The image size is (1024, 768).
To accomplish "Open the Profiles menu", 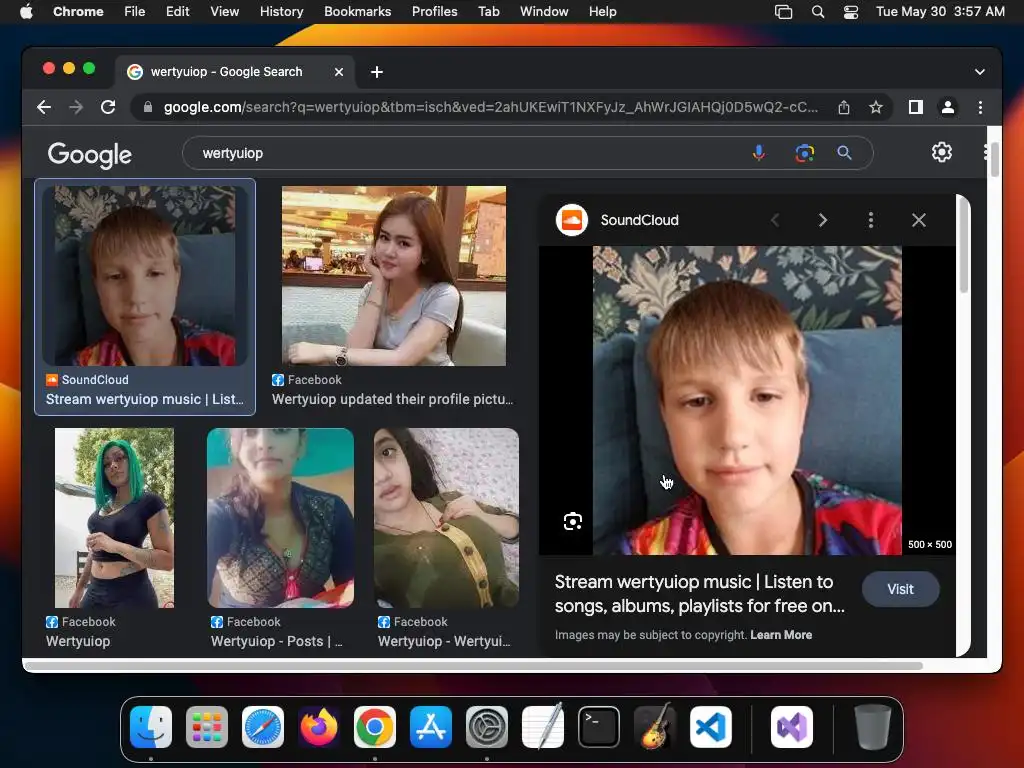I will (x=434, y=12).
